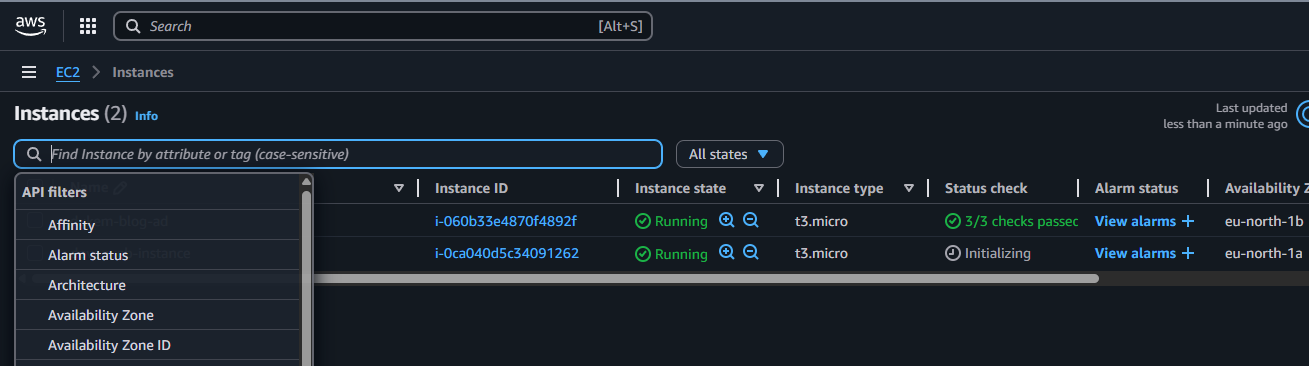Viewport: 1309px width, 366px height.
Task: Open the Services grid menu icon
Action: click(88, 26)
